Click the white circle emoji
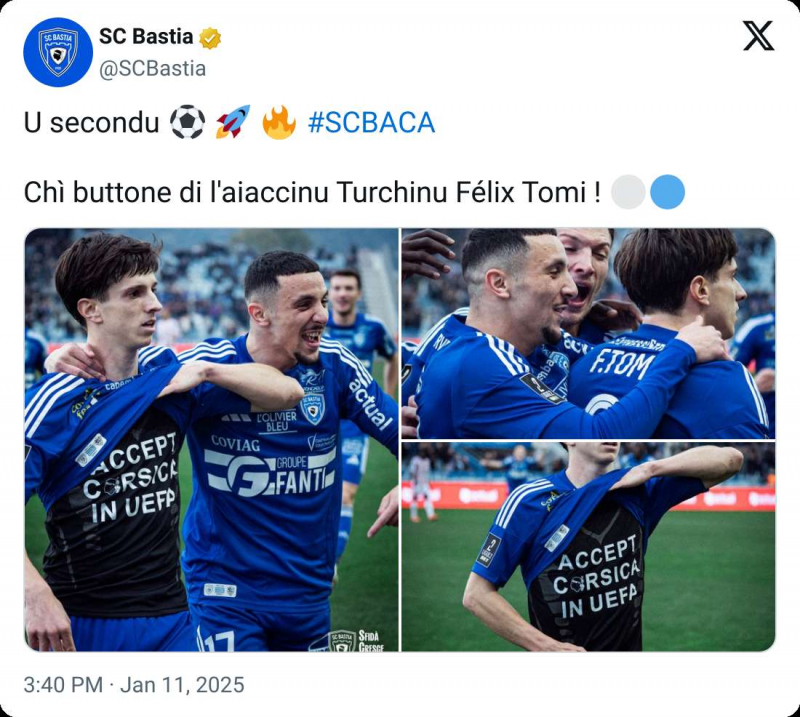 [628, 192]
